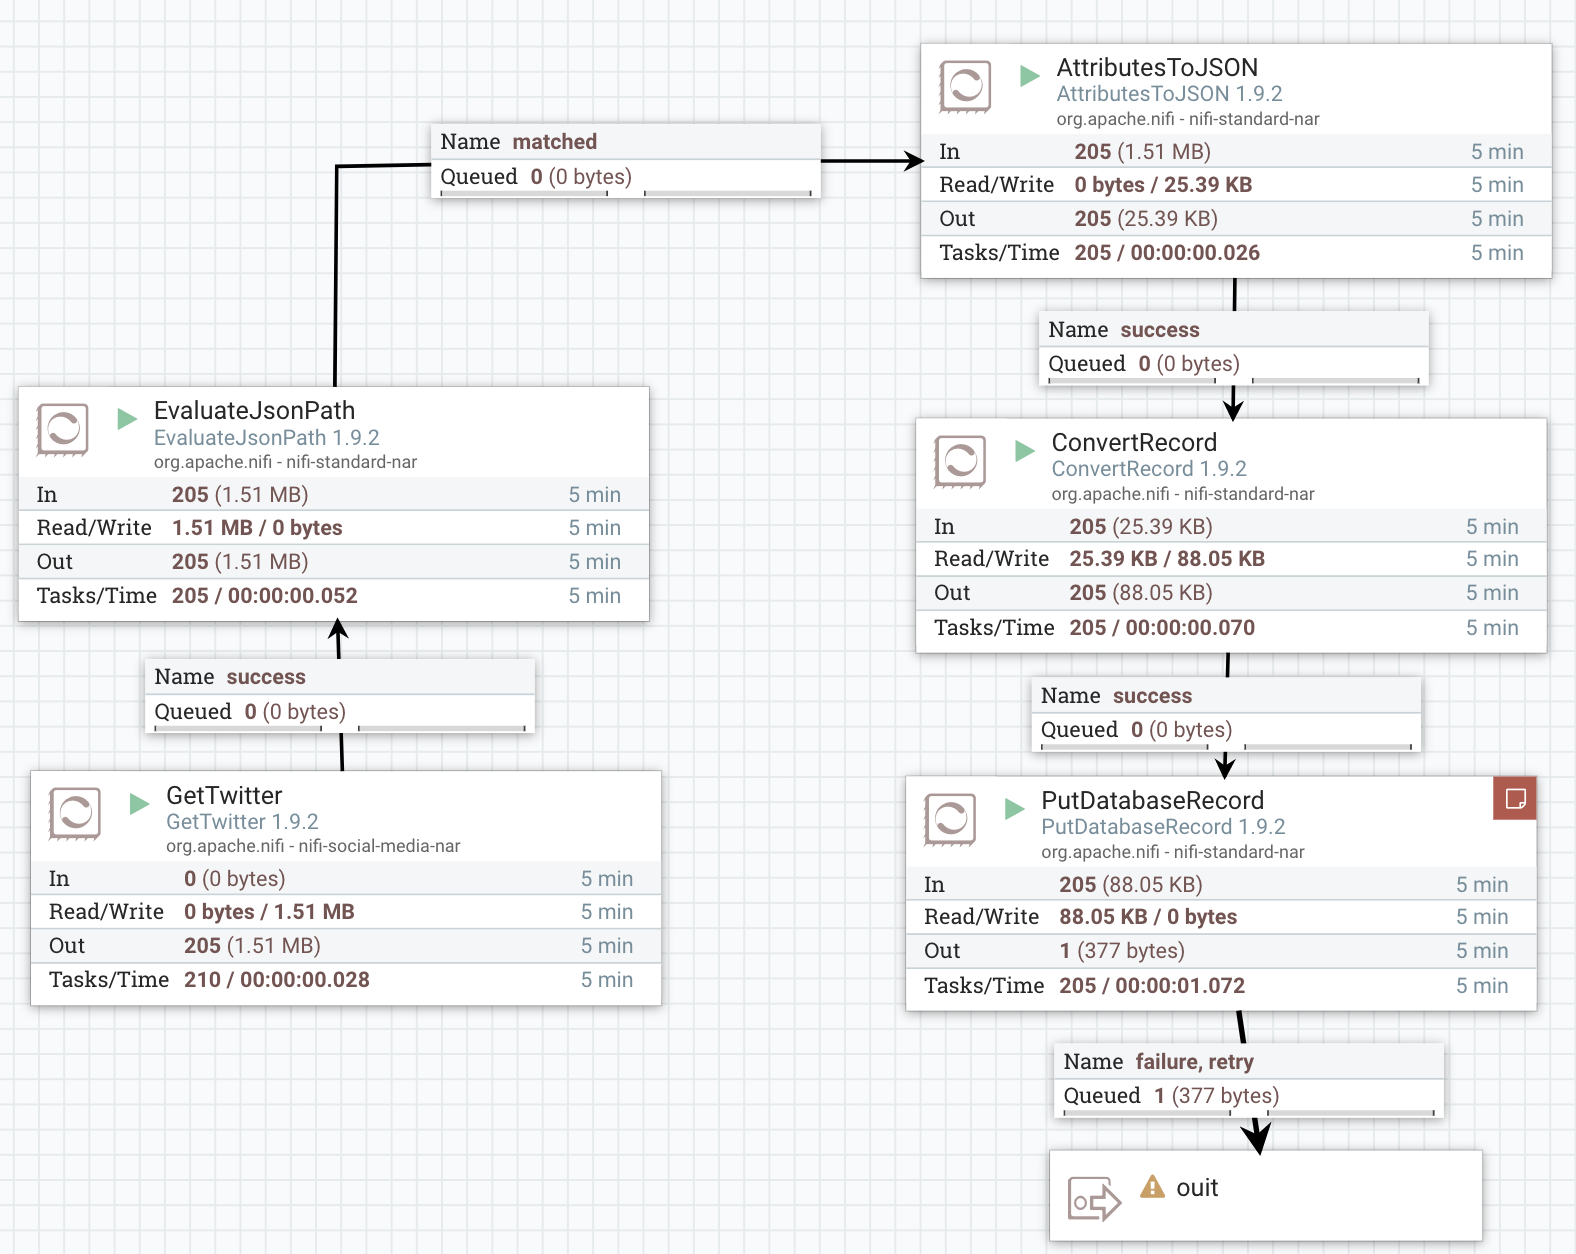Click GetTwitter 1.9.2 version text
1576x1254 pixels.
pos(242,821)
